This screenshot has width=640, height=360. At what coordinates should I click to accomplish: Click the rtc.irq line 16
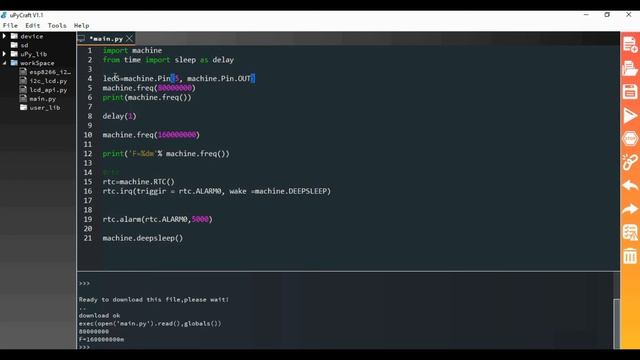tap(217, 191)
